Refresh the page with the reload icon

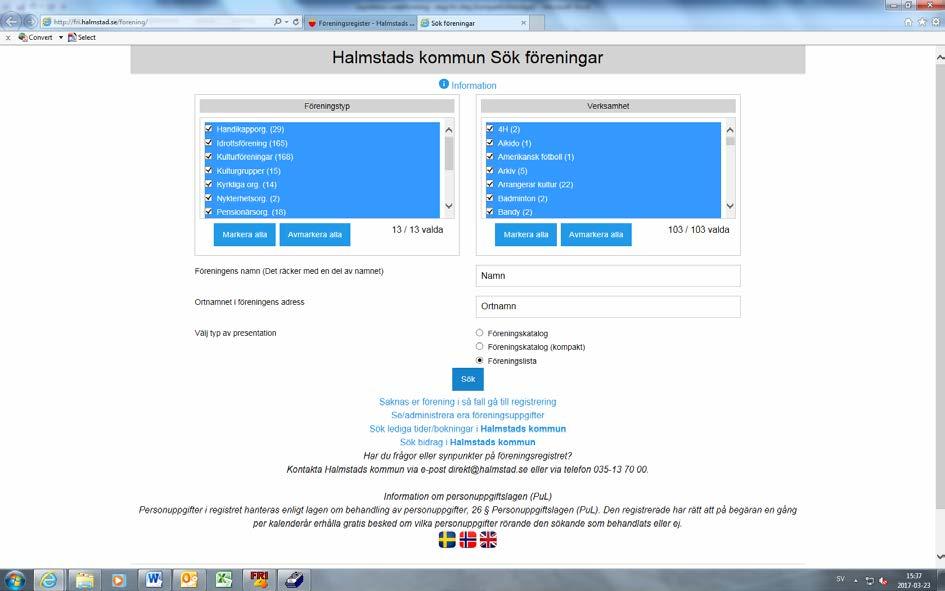(296, 22)
